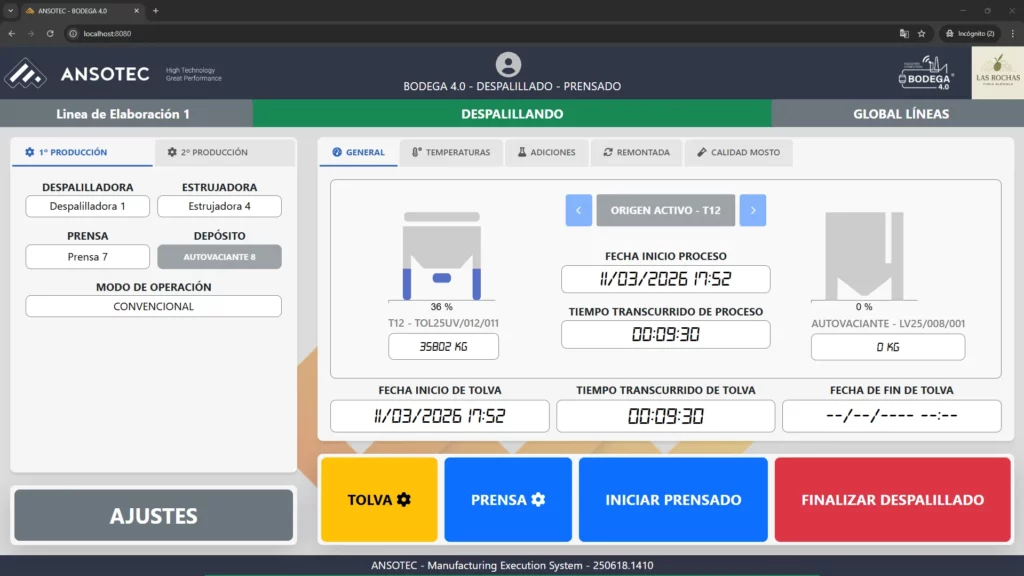The width and height of the screenshot is (1024, 576).
Task: Close the ANSOTEC browser tab
Action: [136, 10]
